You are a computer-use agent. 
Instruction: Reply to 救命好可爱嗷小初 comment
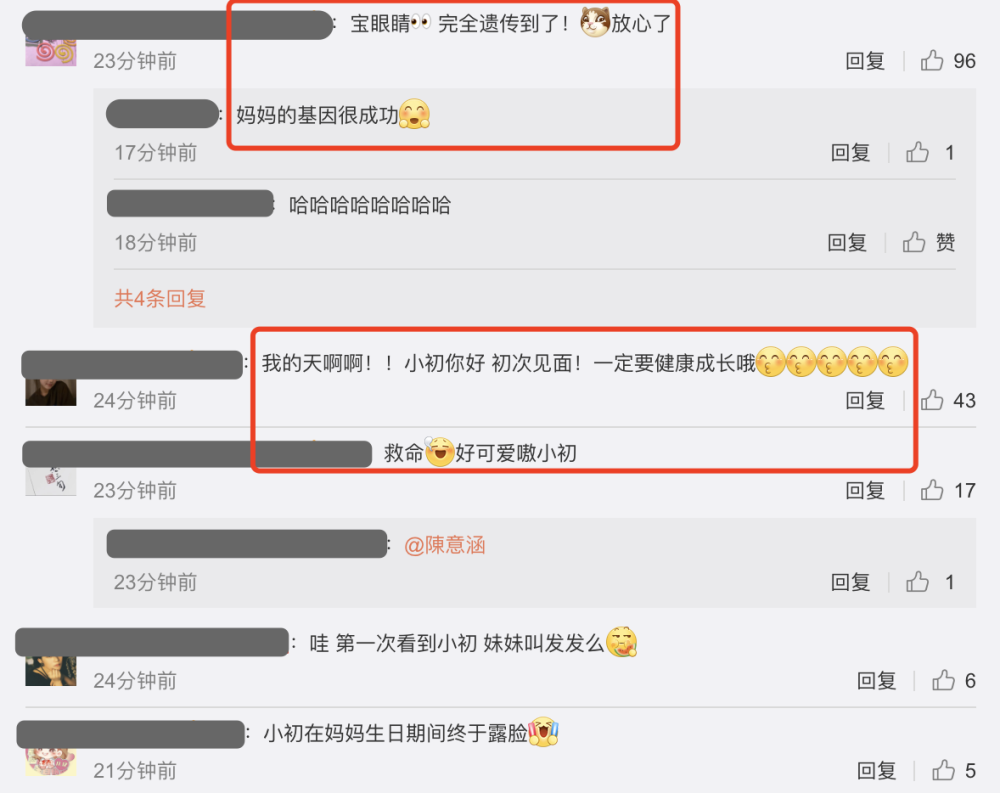click(865, 490)
